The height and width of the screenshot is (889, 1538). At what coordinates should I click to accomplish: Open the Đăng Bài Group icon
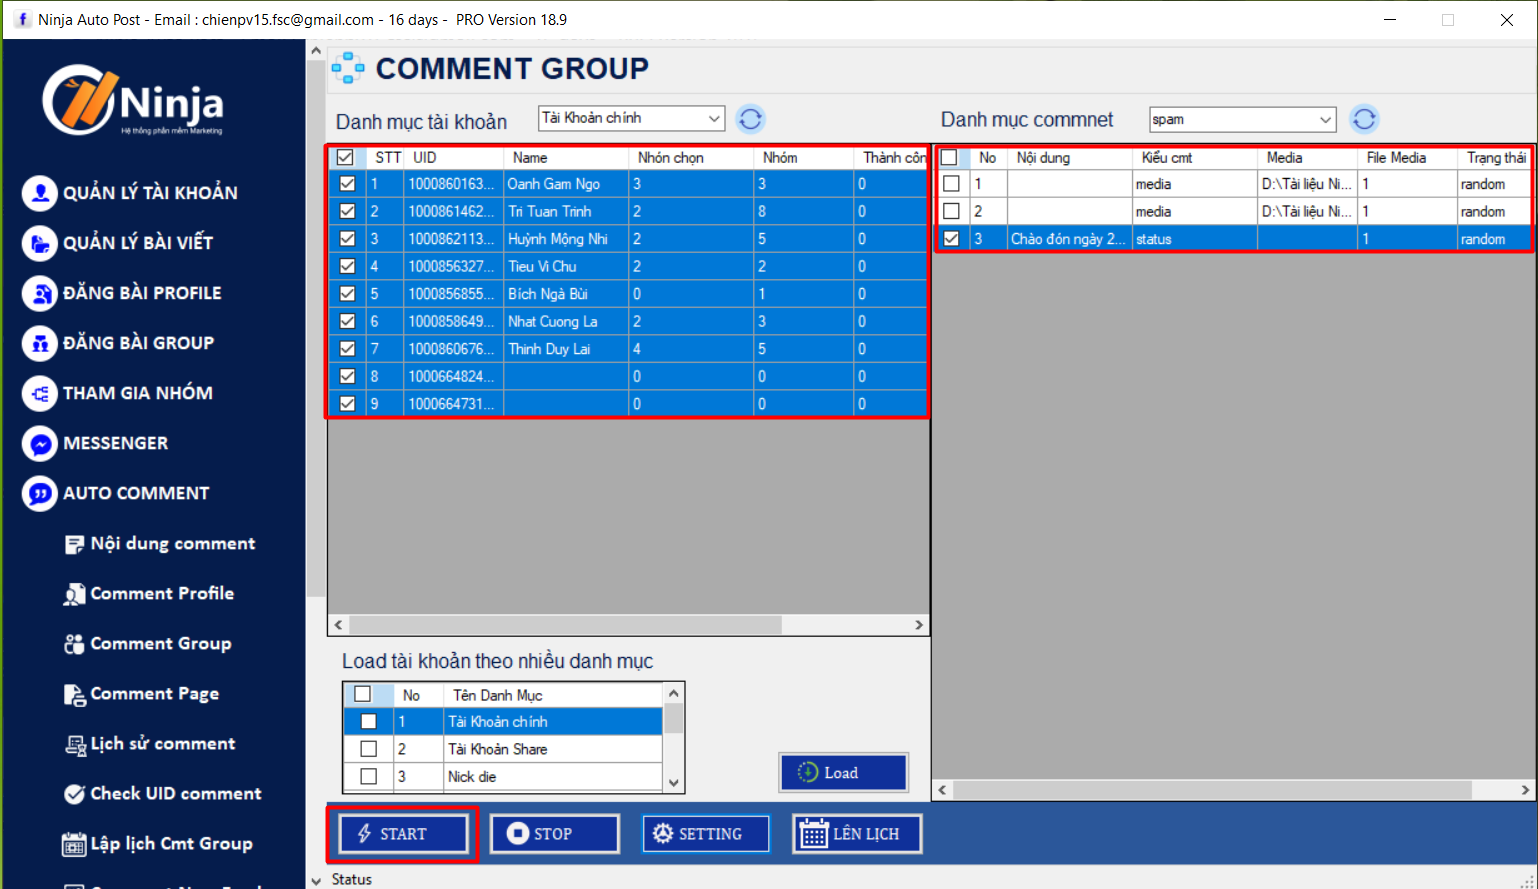click(x=39, y=343)
